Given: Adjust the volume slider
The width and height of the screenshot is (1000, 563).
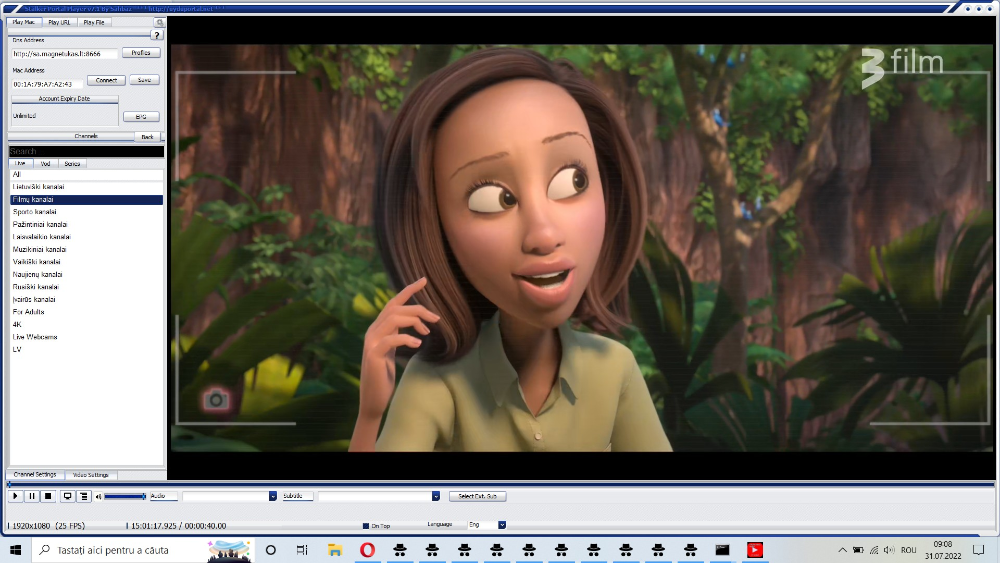Looking at the screenshot, I should (x=125, y=496).
